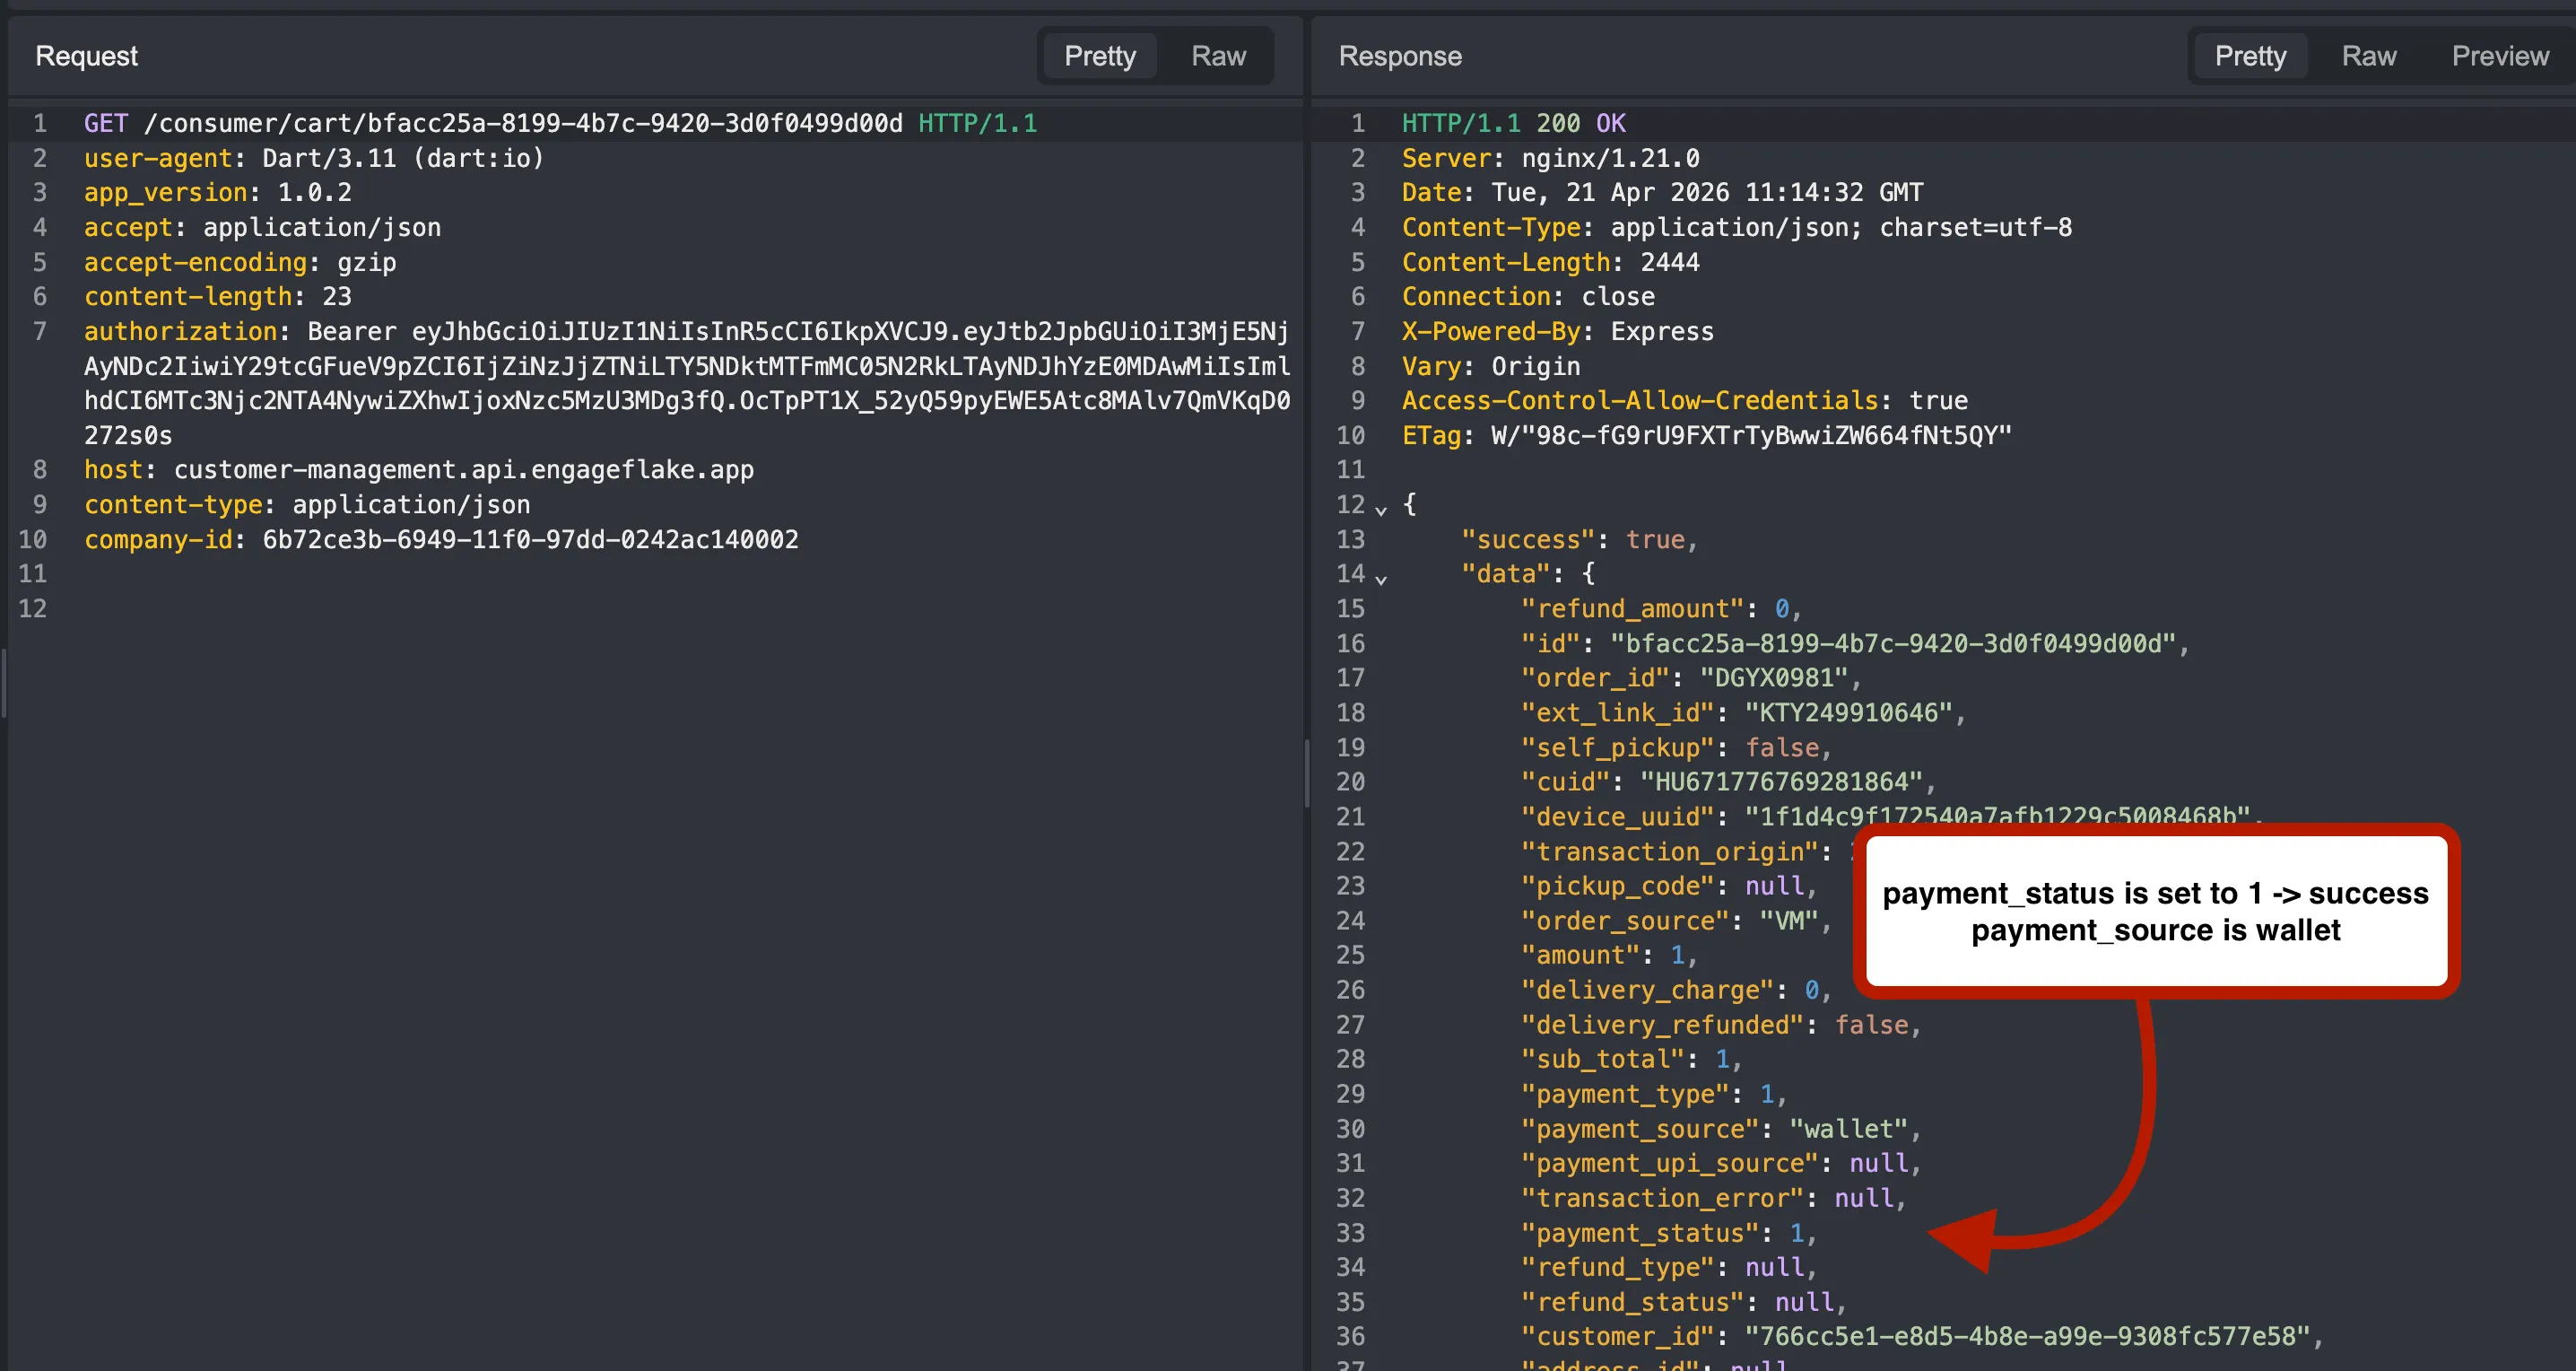
Task: Collapse the root JSON object at line 12
Action: (1381, 508)
